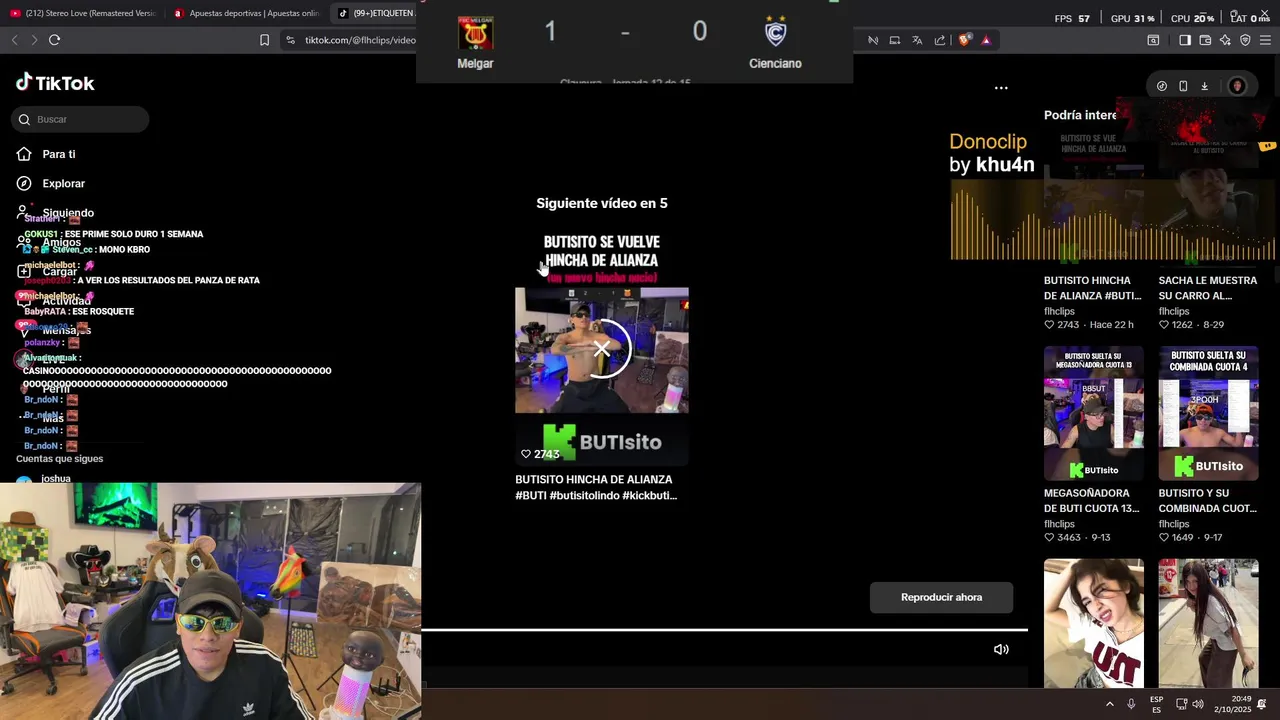
Task: Click the TikTok coins icon
Action: [x=1162, y=86]
